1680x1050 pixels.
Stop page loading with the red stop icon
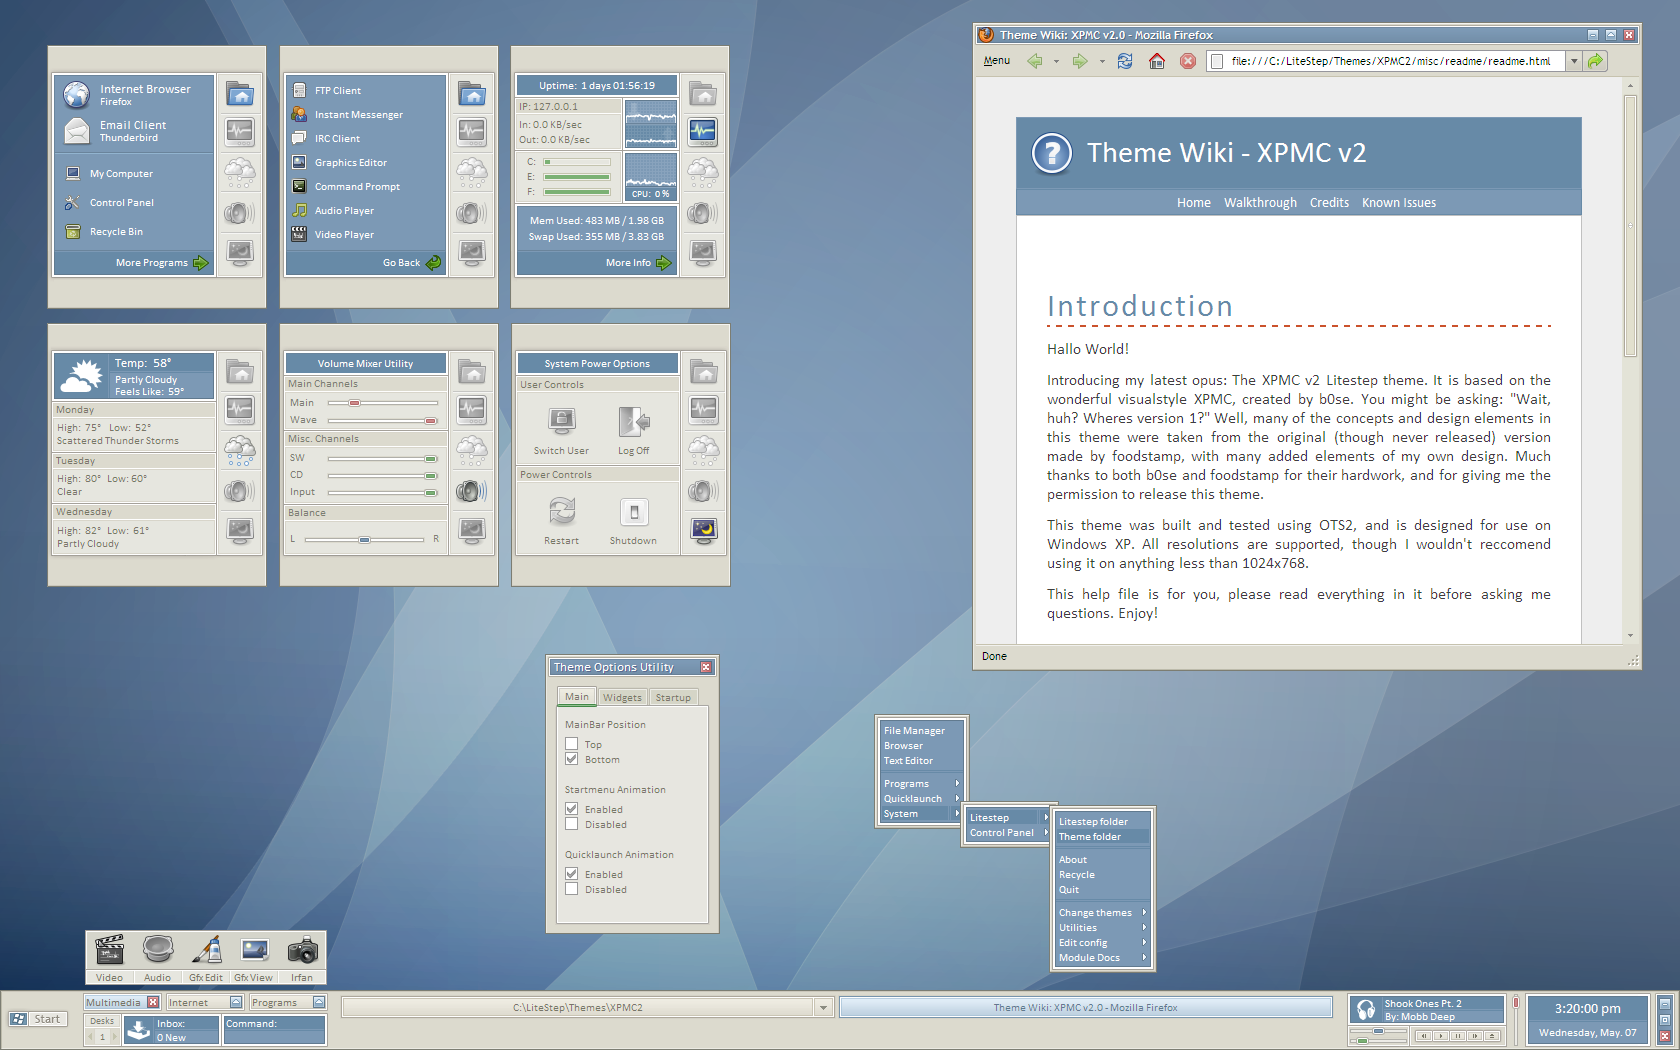(1188, 61)
